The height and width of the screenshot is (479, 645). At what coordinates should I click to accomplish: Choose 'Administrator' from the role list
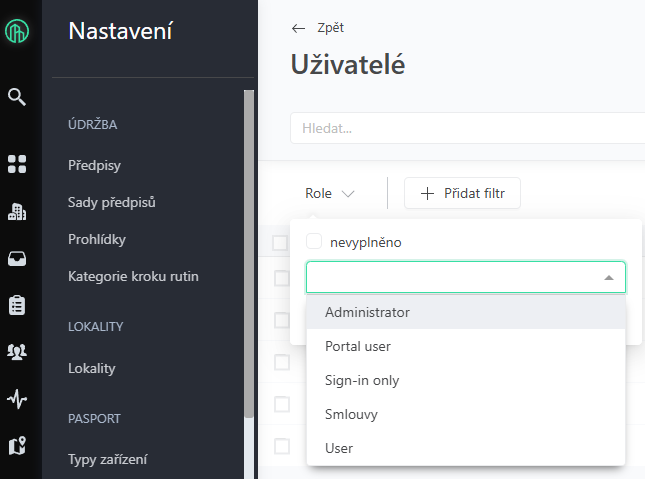pyautogui.click(x=367, y=312)
